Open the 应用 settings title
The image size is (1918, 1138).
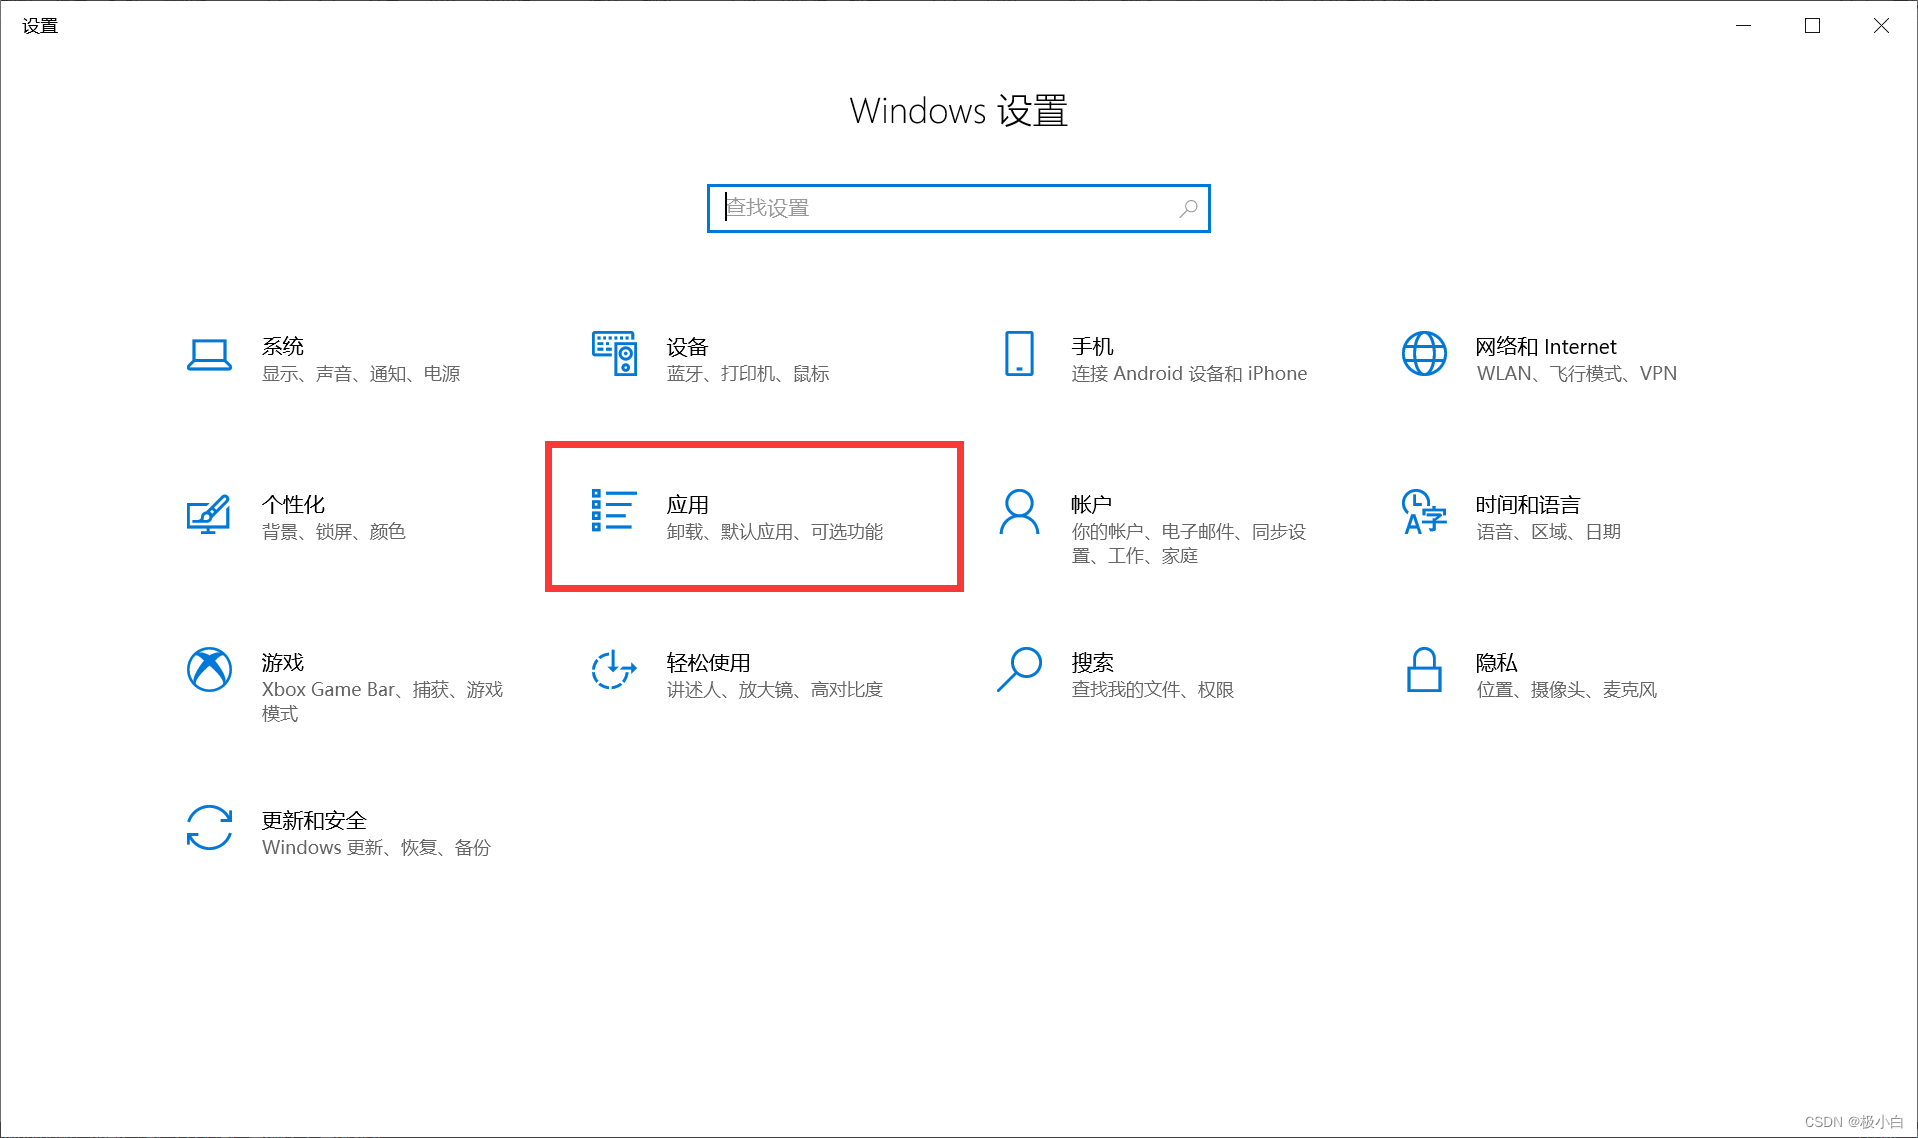click(x=687, y=504)
